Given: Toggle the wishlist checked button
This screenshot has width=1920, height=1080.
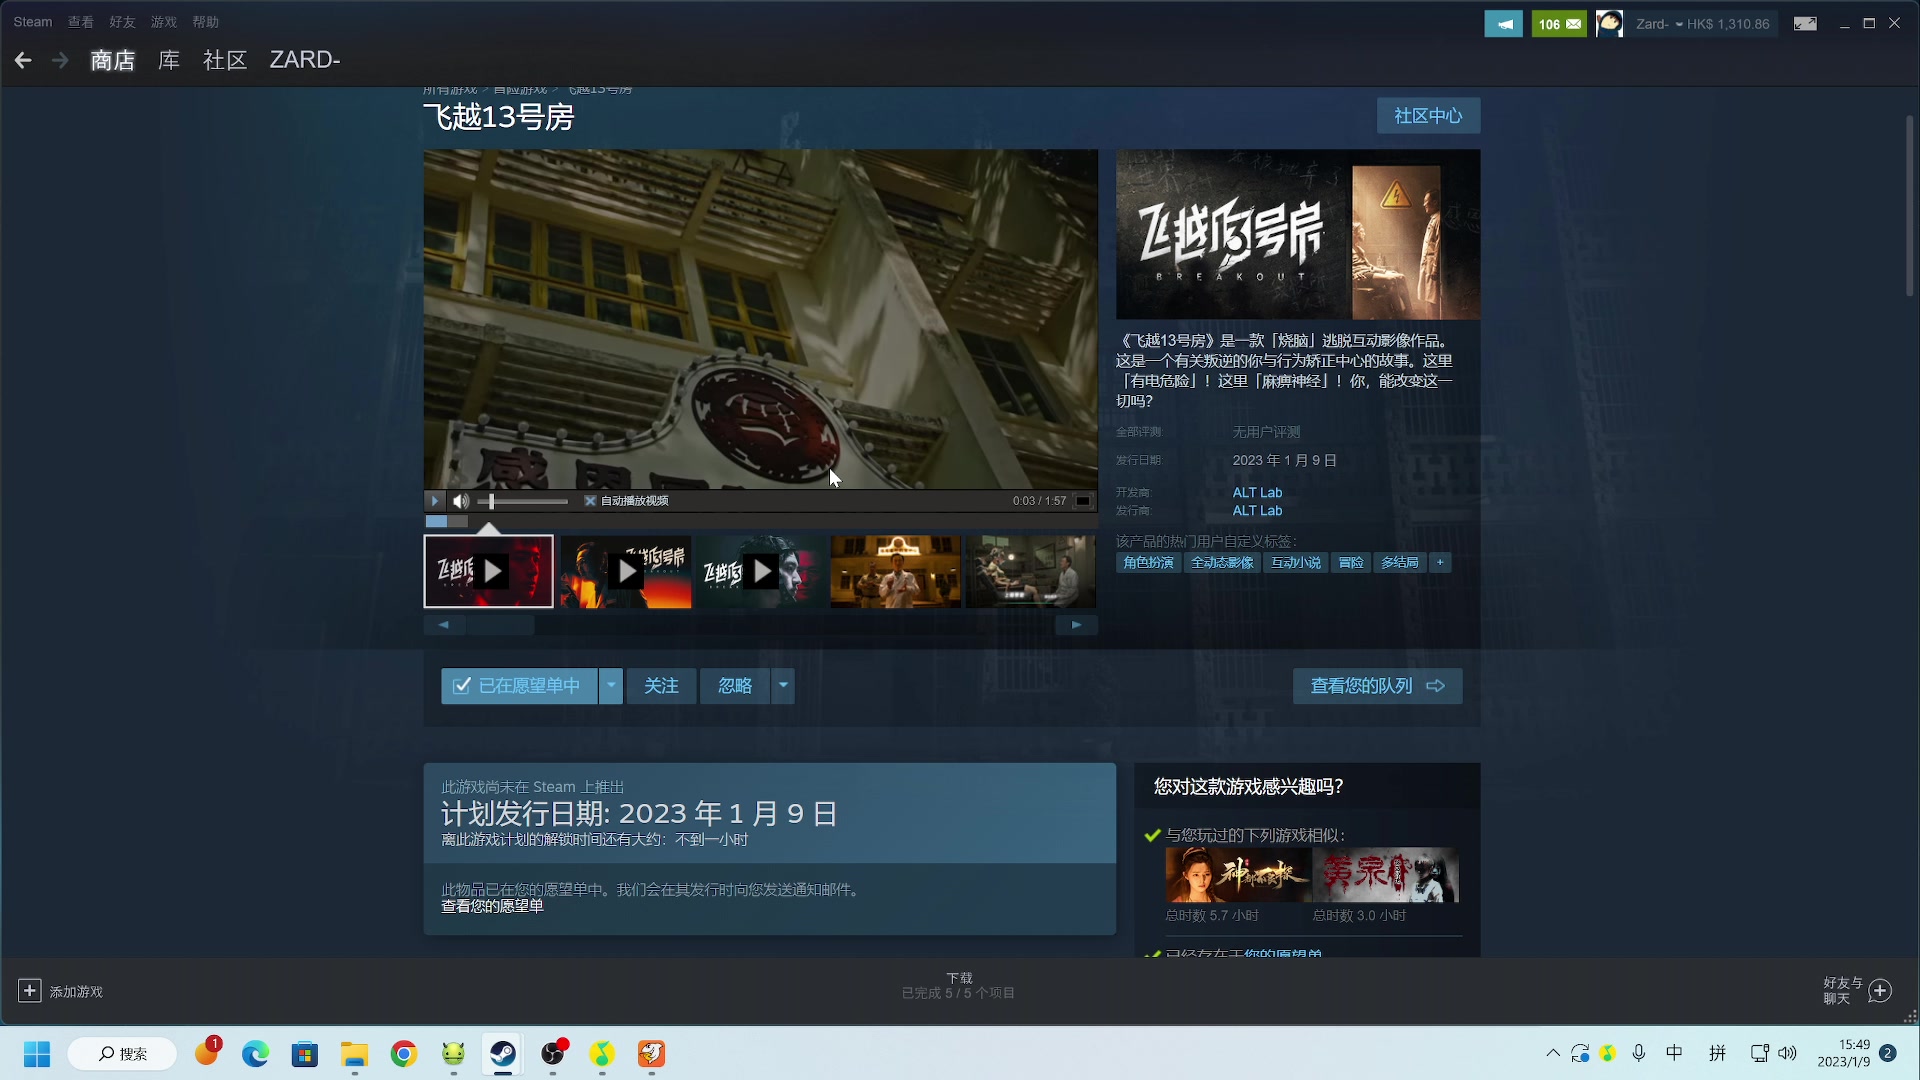Looking at the screenshot, I should tap(518, 686).
